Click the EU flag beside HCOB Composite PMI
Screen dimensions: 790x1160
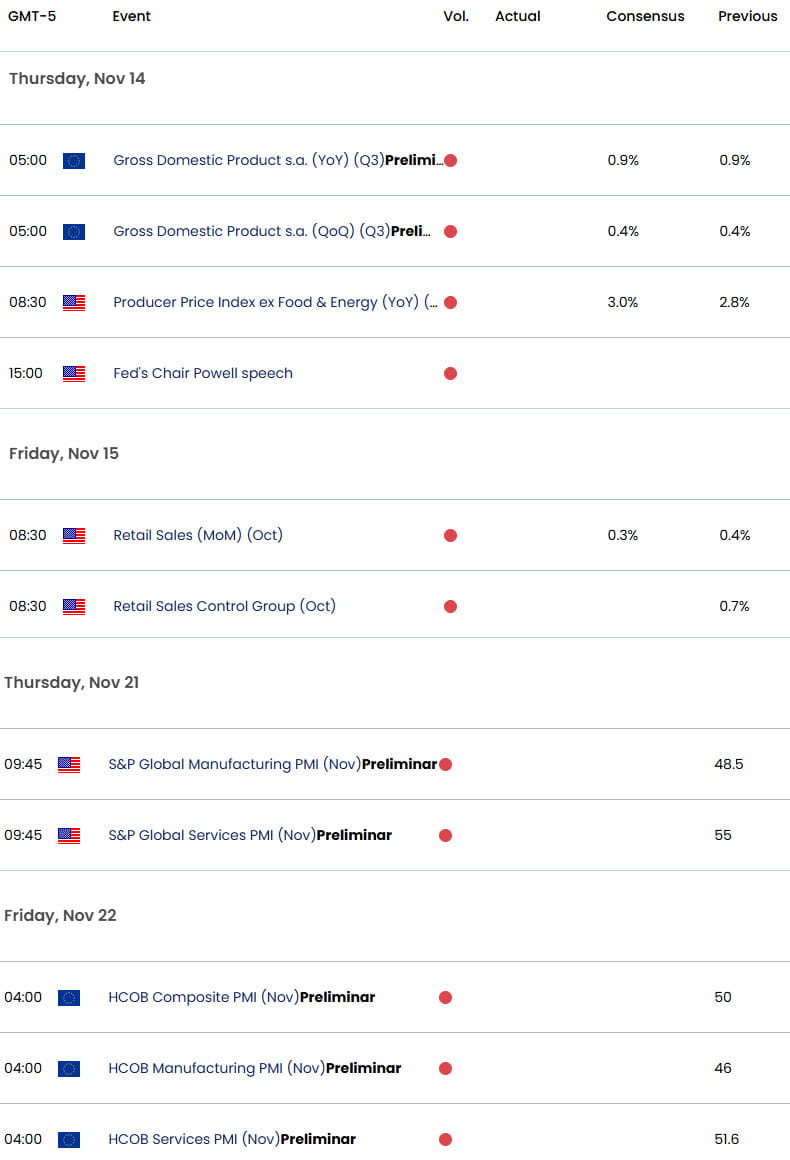(x=68, y=997)
